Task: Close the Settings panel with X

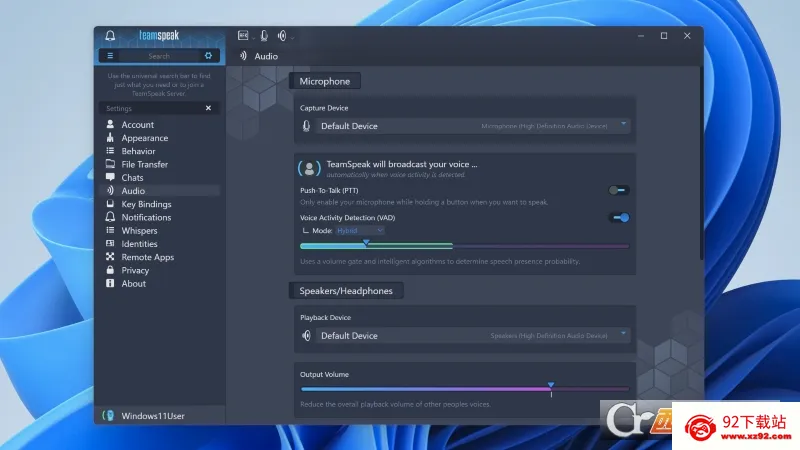Action: [208, 108]
